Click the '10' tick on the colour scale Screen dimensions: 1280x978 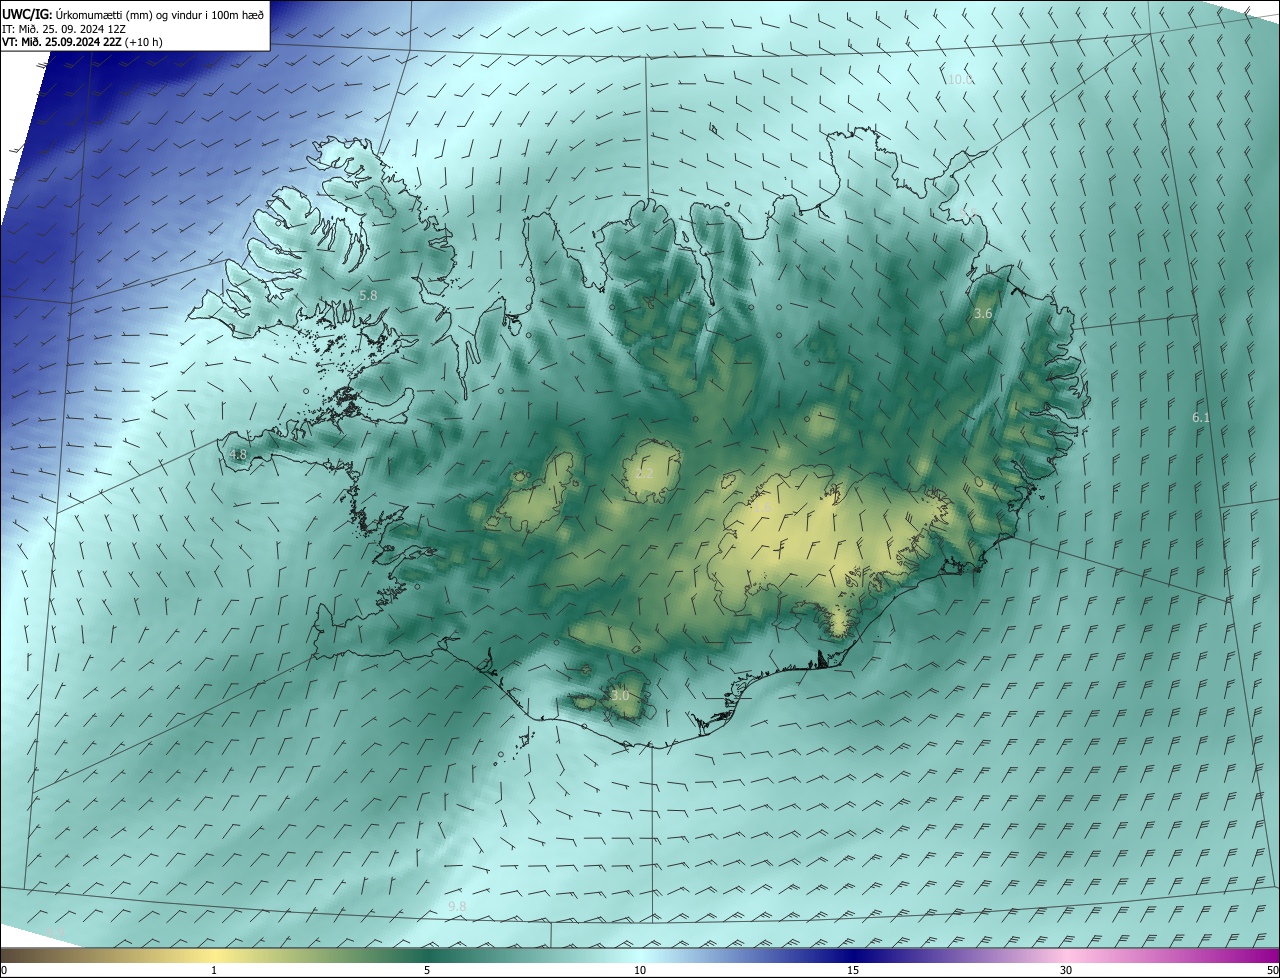(640, 970)
